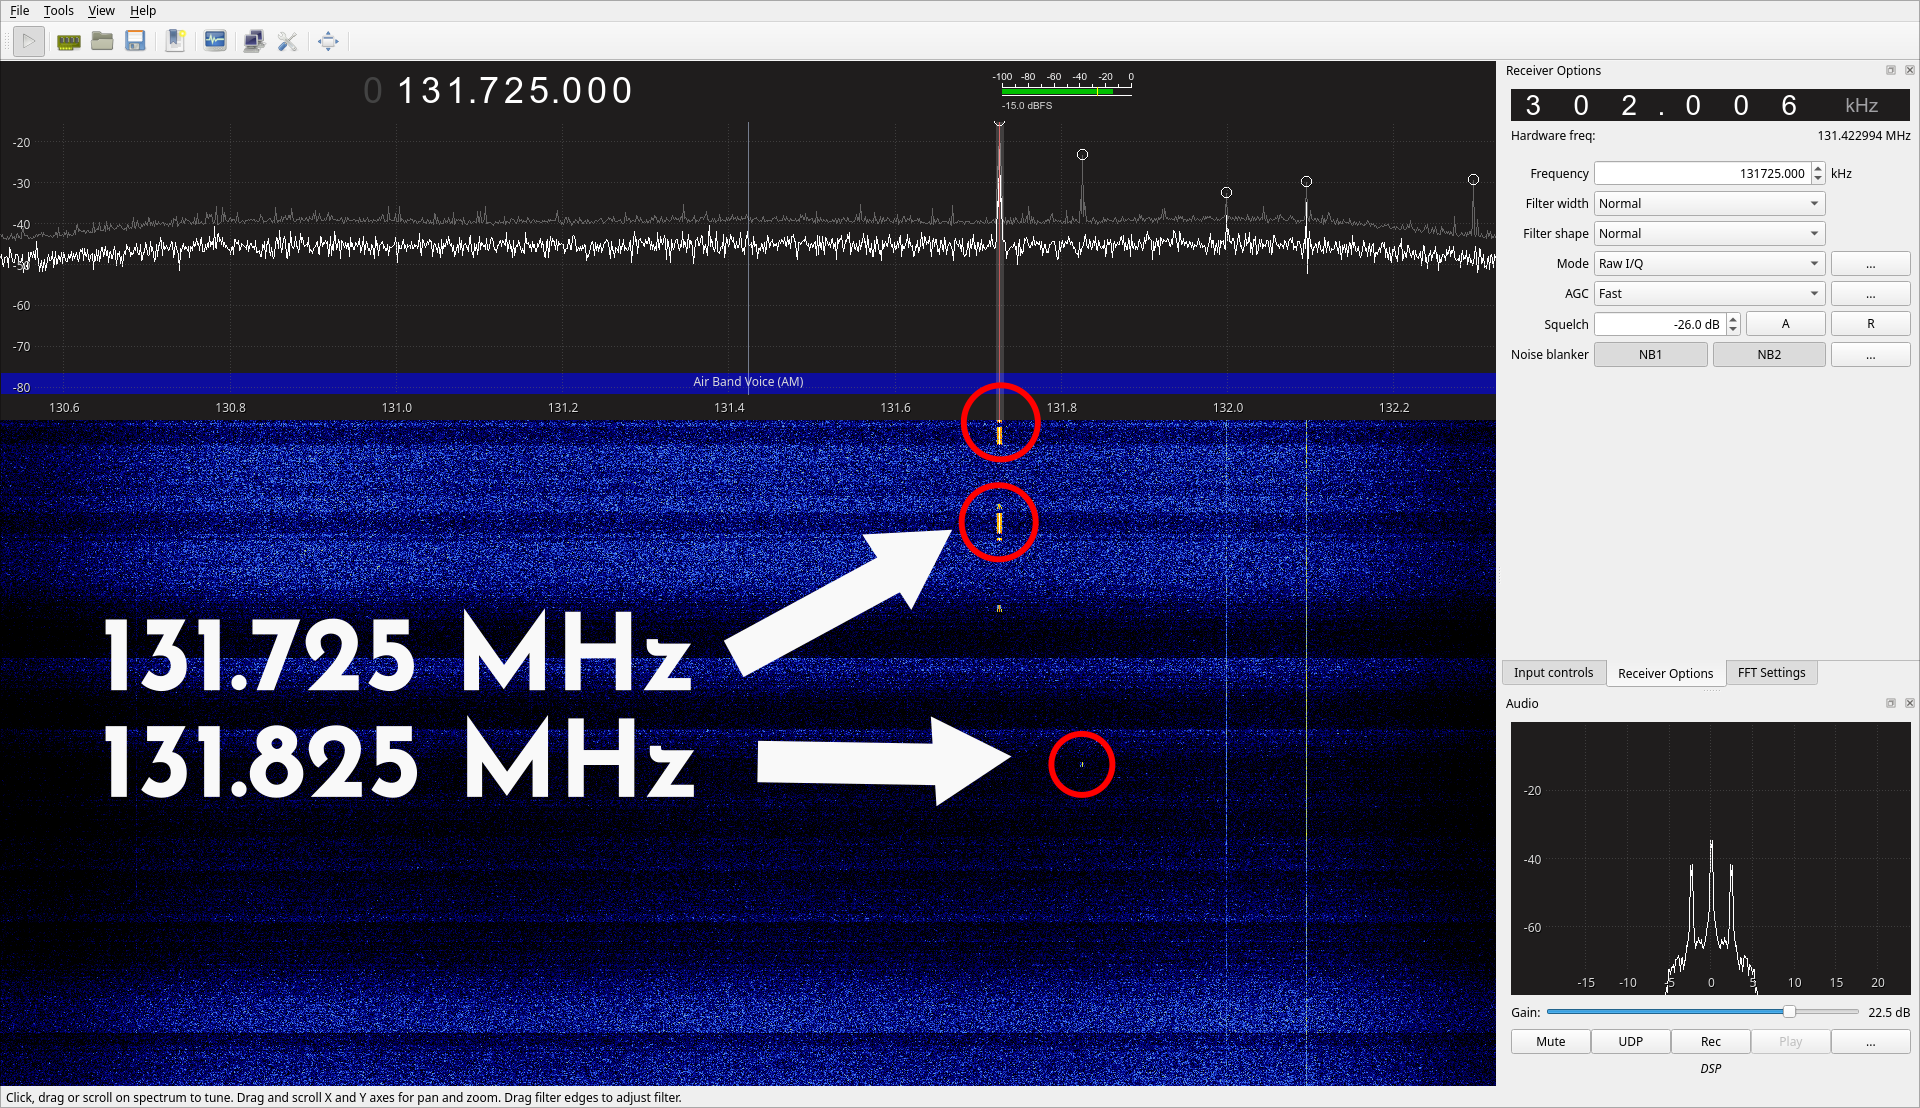Load settings using the folder icon
Image resolution: width=1920 pixels, height=1108 pixels.
[x=102, y=41]
